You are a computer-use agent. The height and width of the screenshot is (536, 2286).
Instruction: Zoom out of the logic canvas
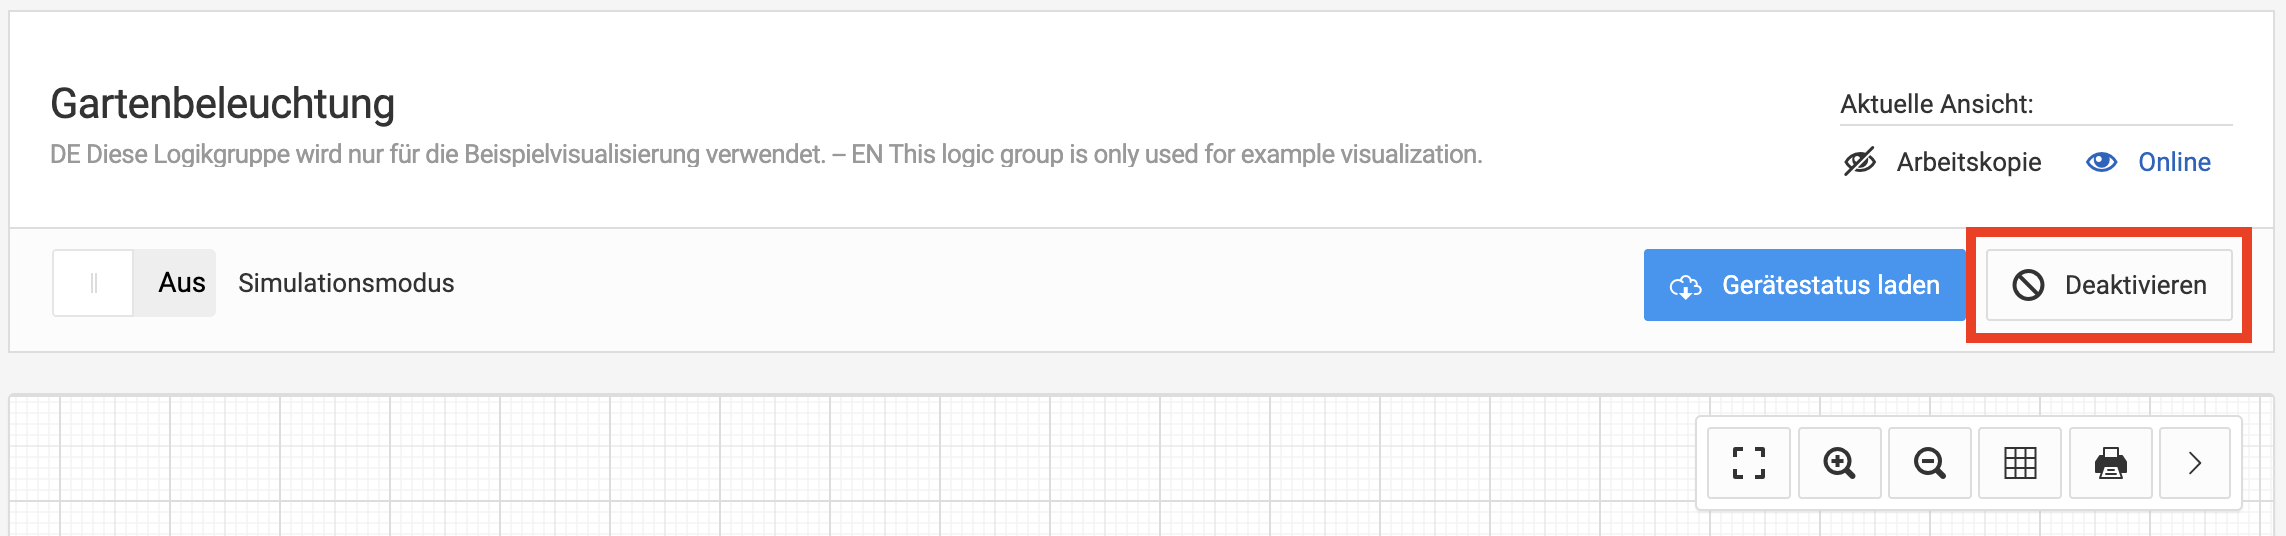1929,463
